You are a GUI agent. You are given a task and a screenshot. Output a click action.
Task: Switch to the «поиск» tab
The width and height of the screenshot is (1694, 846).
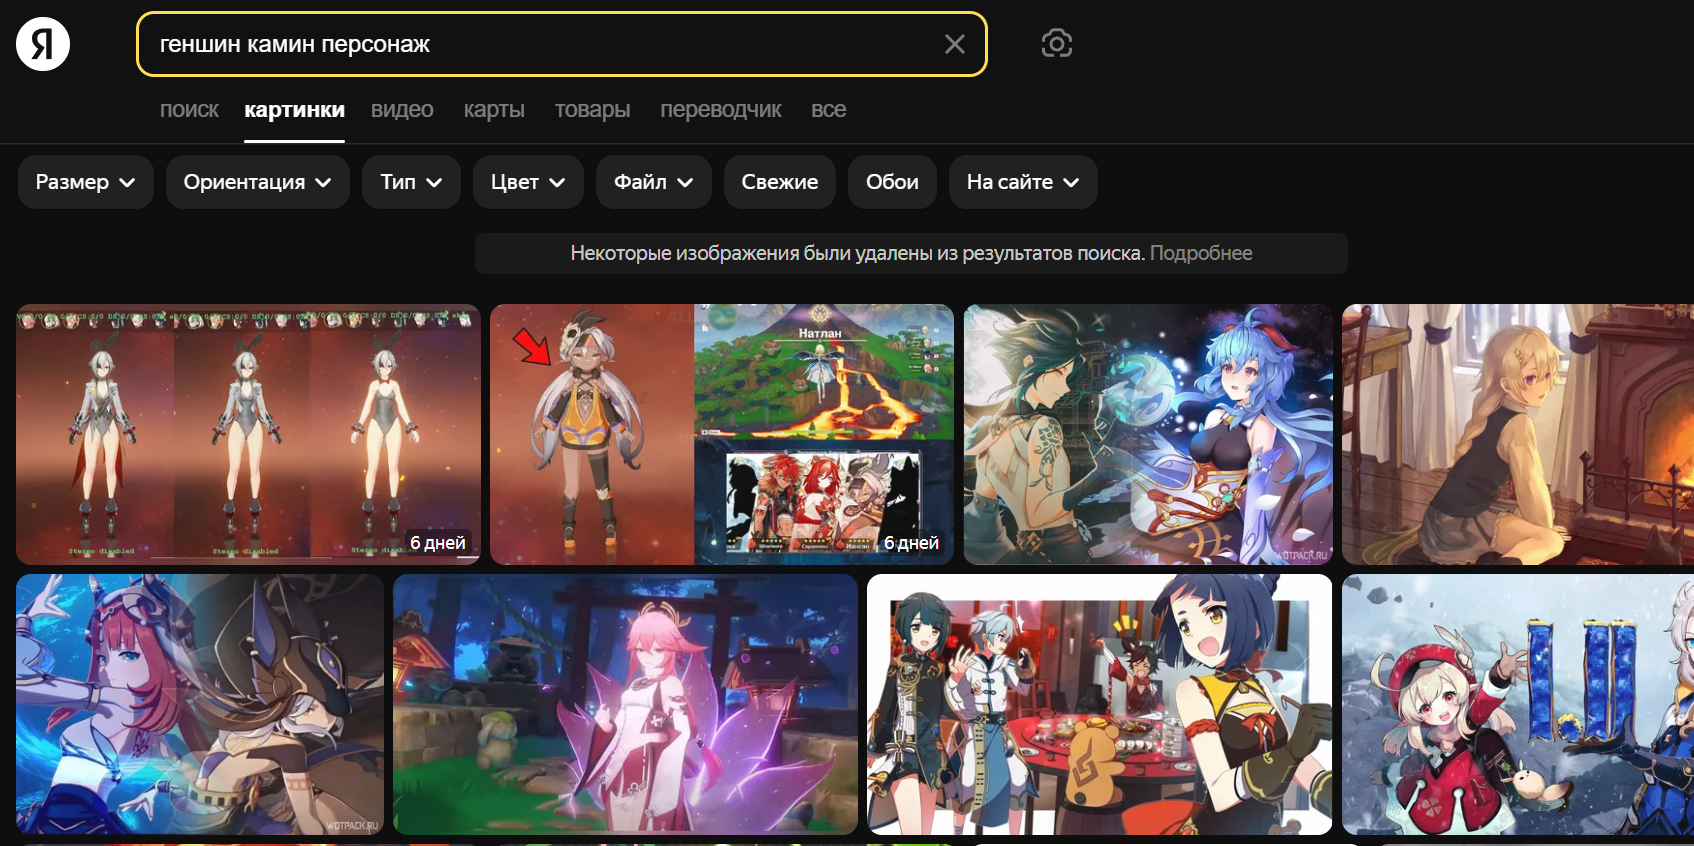(189, 110)
